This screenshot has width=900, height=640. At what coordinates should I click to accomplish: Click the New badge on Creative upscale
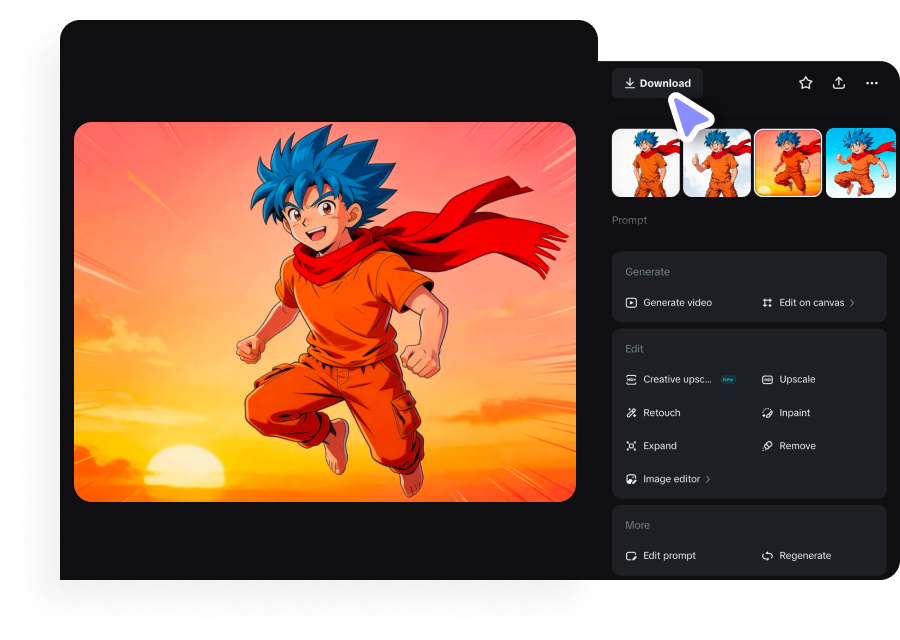point(728,379)
